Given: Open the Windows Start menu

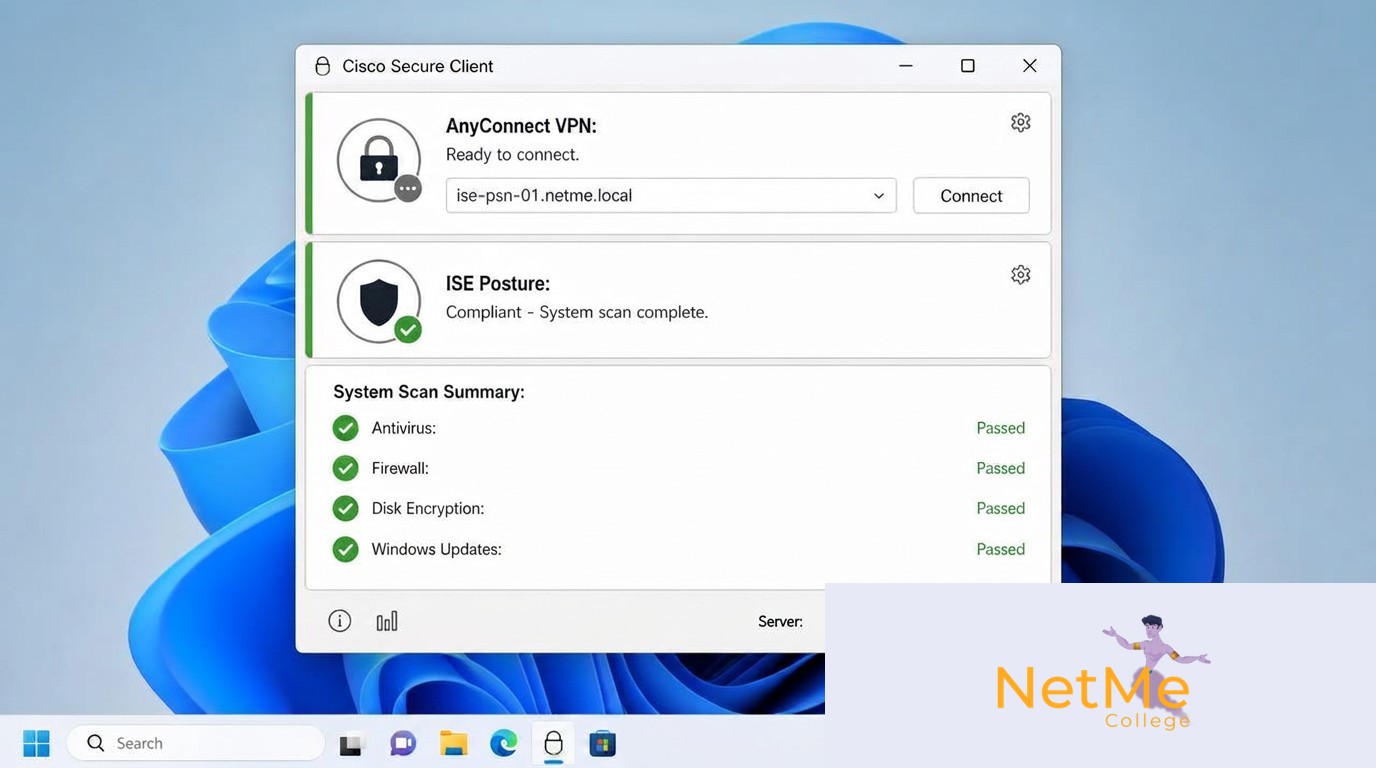Looking at the screenshot, I should 36,743.
